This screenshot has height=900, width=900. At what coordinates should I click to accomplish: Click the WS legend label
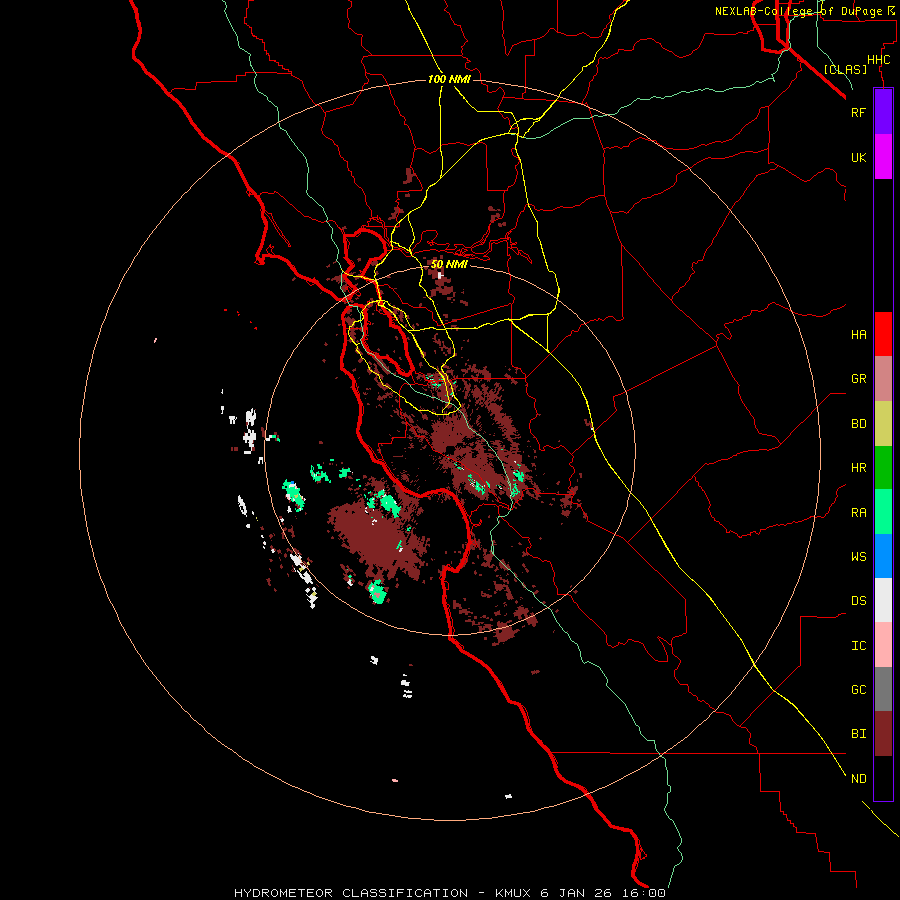coord(858,556)
